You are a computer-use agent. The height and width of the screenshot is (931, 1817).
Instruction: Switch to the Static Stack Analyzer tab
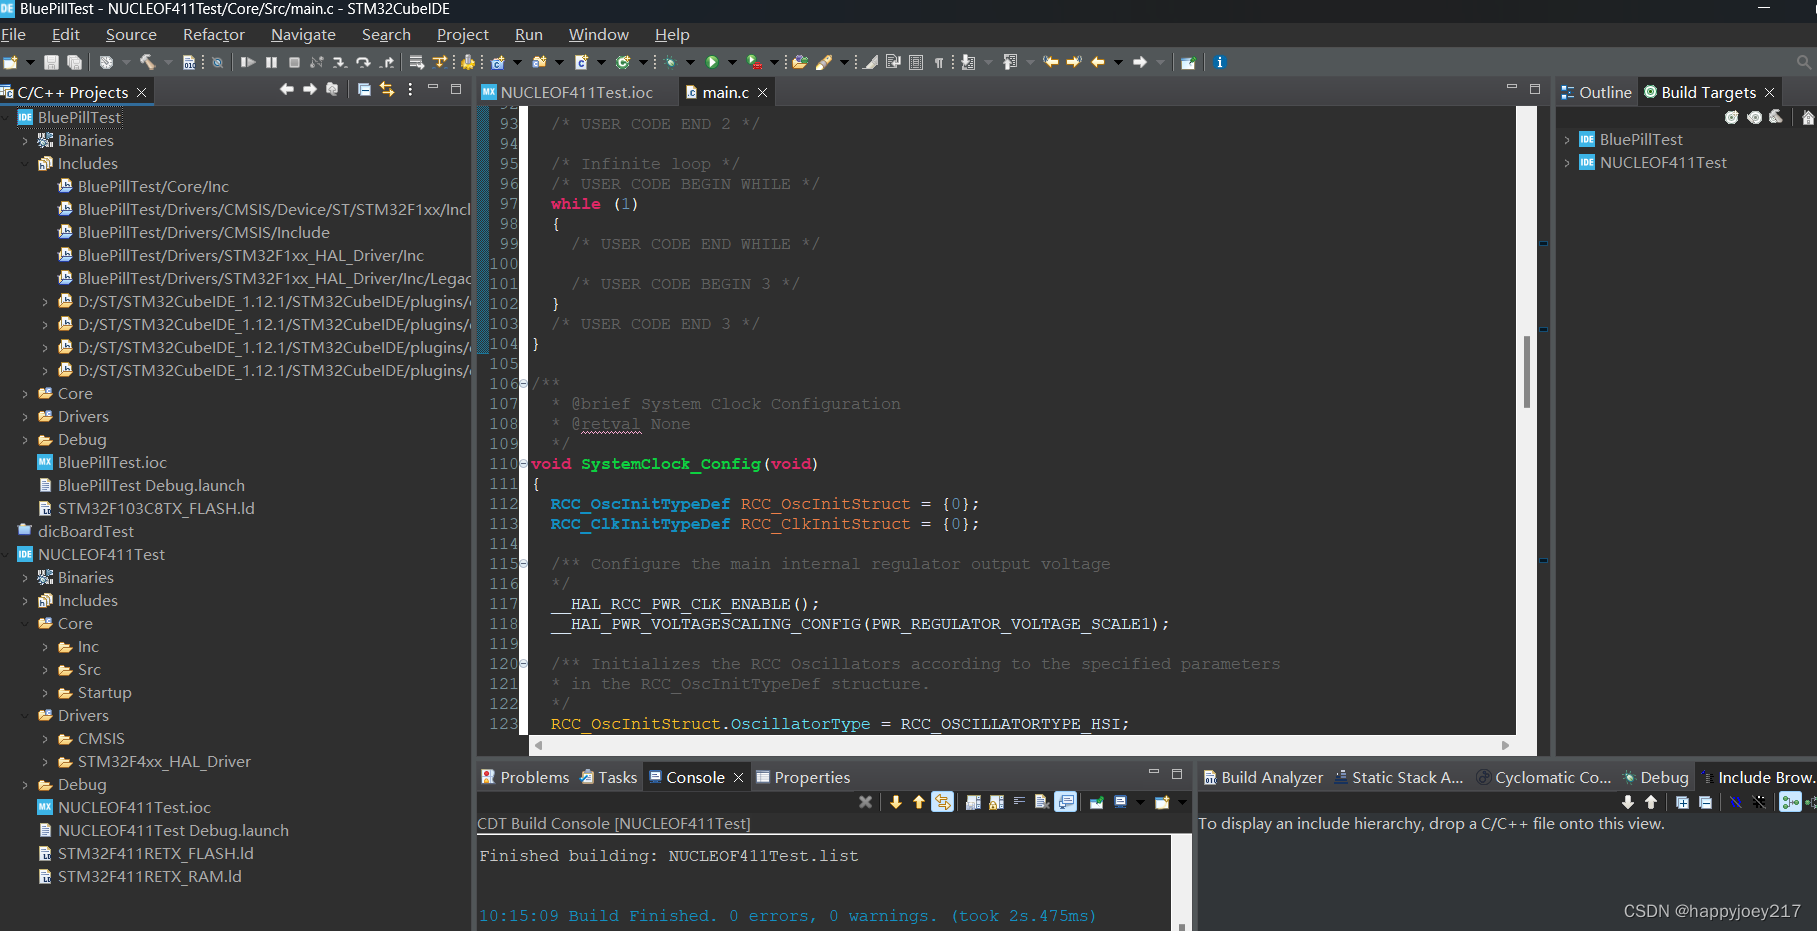click(1398, 777)
